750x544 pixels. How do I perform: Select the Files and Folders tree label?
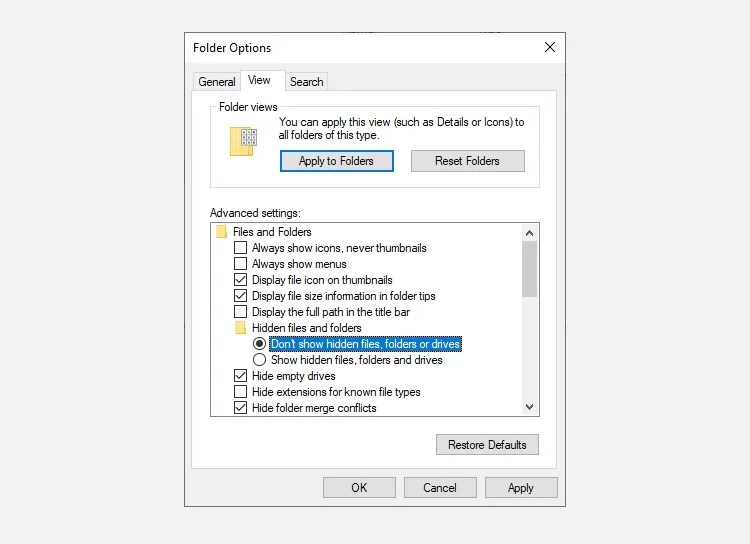272,232
